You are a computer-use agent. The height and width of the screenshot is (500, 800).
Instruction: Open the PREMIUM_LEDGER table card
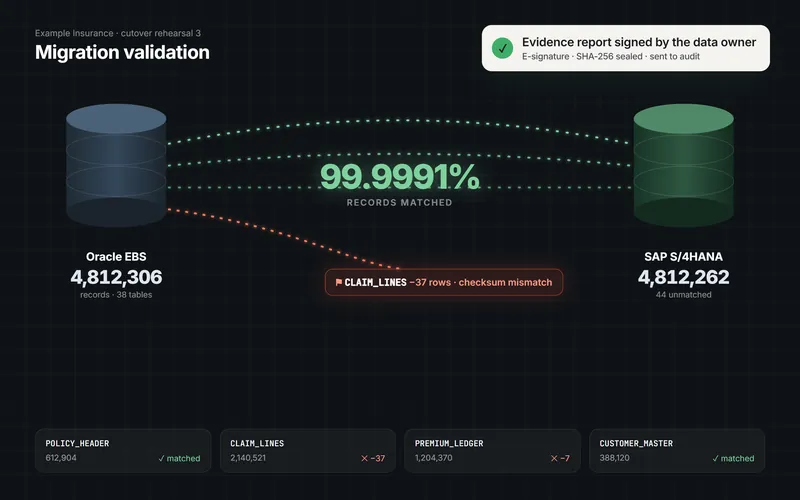(x=492, y=451)
